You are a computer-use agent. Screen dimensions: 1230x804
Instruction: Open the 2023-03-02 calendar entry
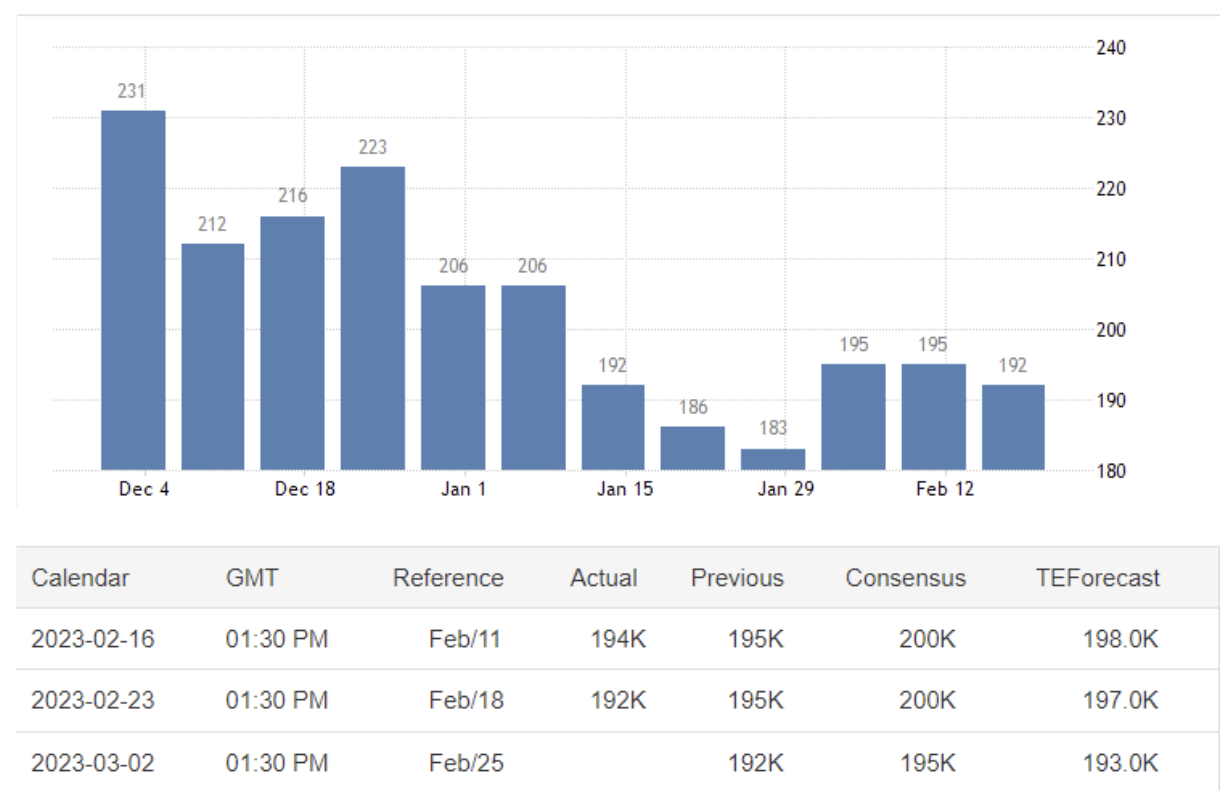93,763
